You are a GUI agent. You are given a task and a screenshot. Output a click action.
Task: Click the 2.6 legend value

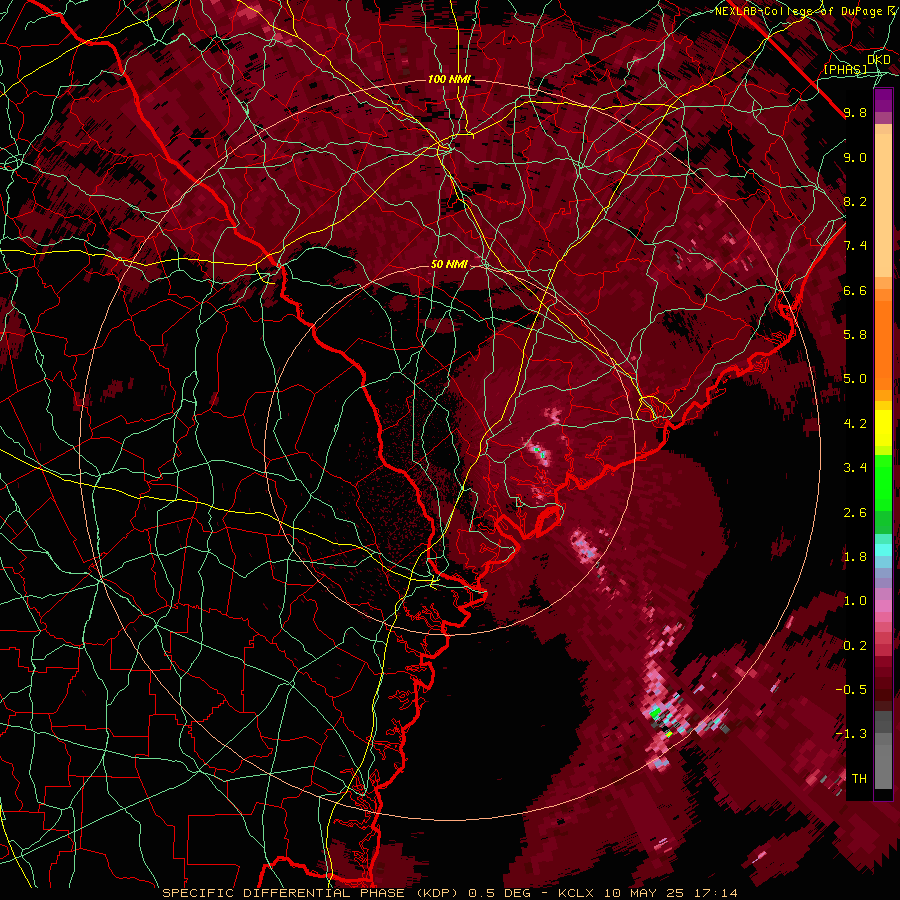(855, 513)
